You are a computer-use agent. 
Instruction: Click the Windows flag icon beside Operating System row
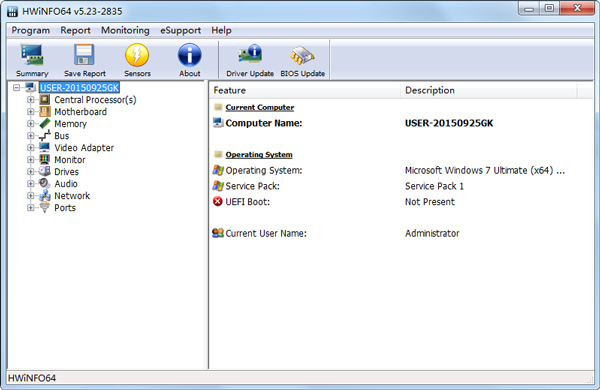(x=218, y=170)
